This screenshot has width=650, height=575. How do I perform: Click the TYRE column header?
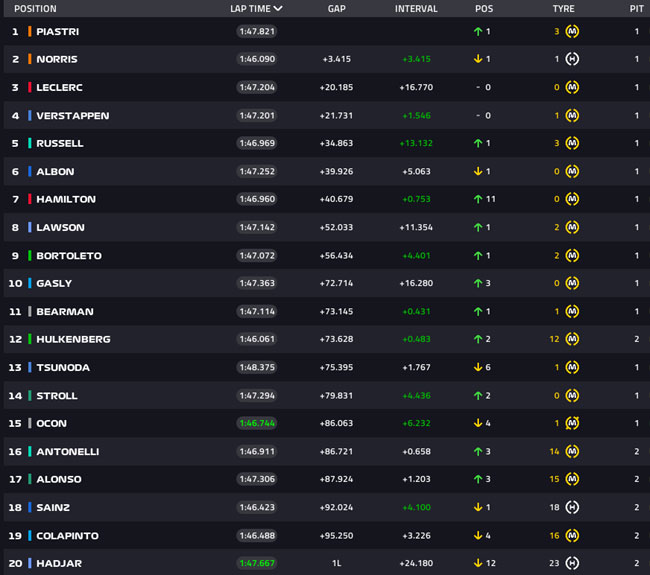[x=563, y=8]
